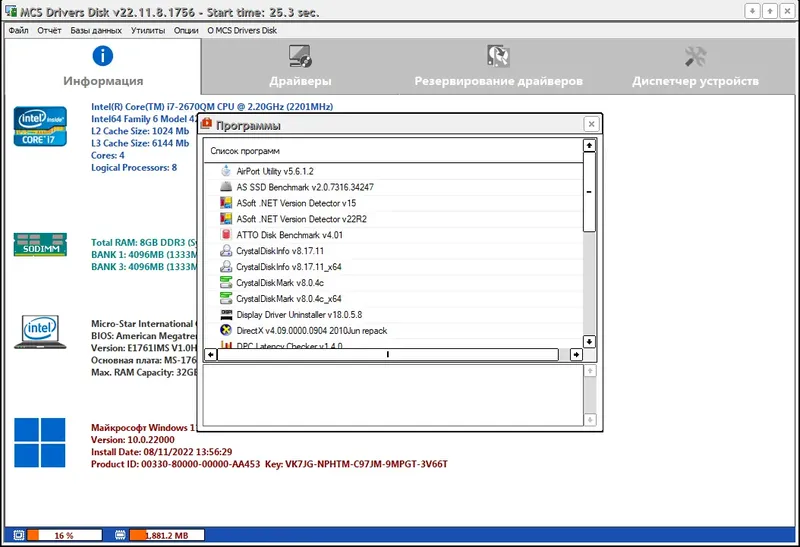Click the program list vertical scrollbar thumb
Viewport: 800px width, 547px height.
(x=589, y=192)
